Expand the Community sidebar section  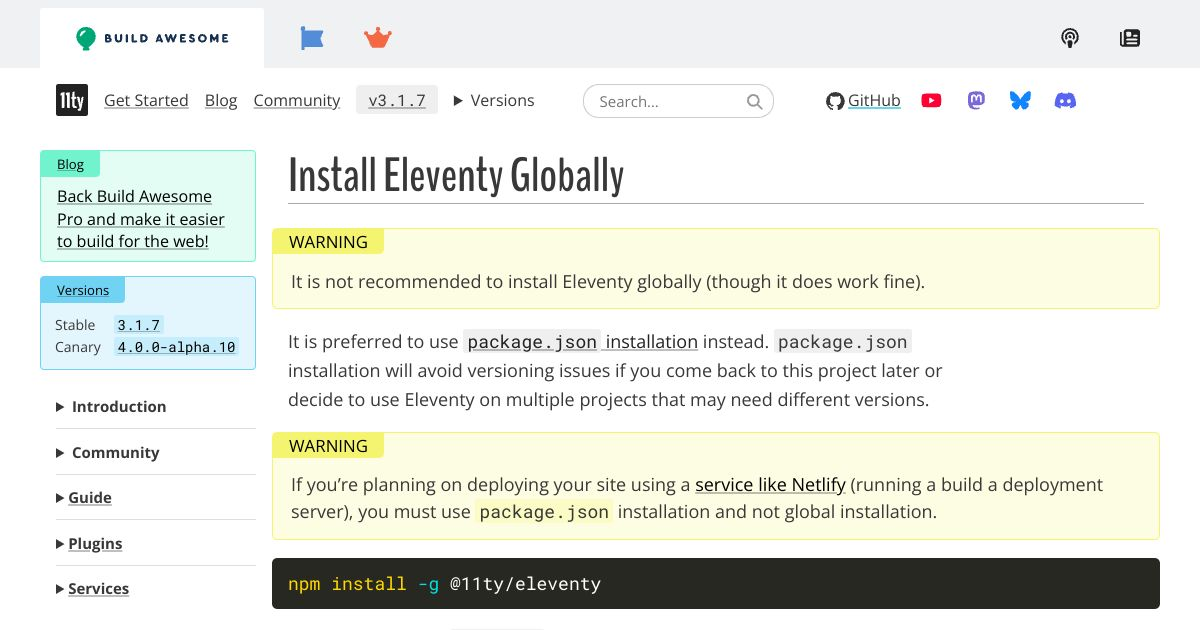tap(108, 452)
